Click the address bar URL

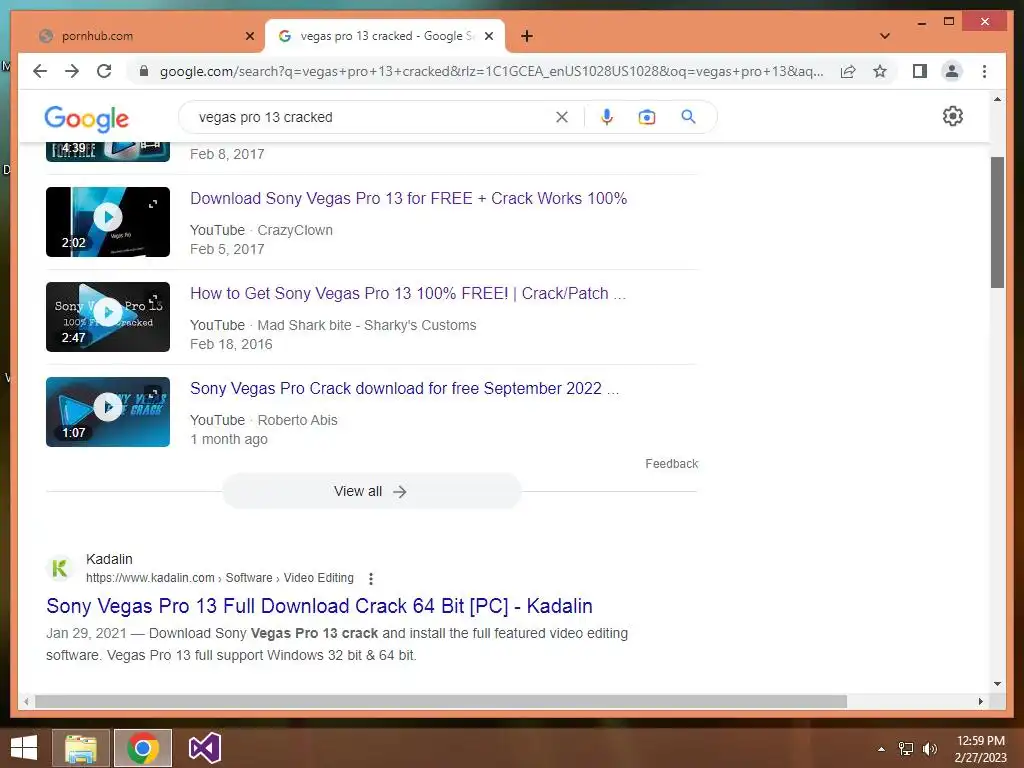pos(491,71)
